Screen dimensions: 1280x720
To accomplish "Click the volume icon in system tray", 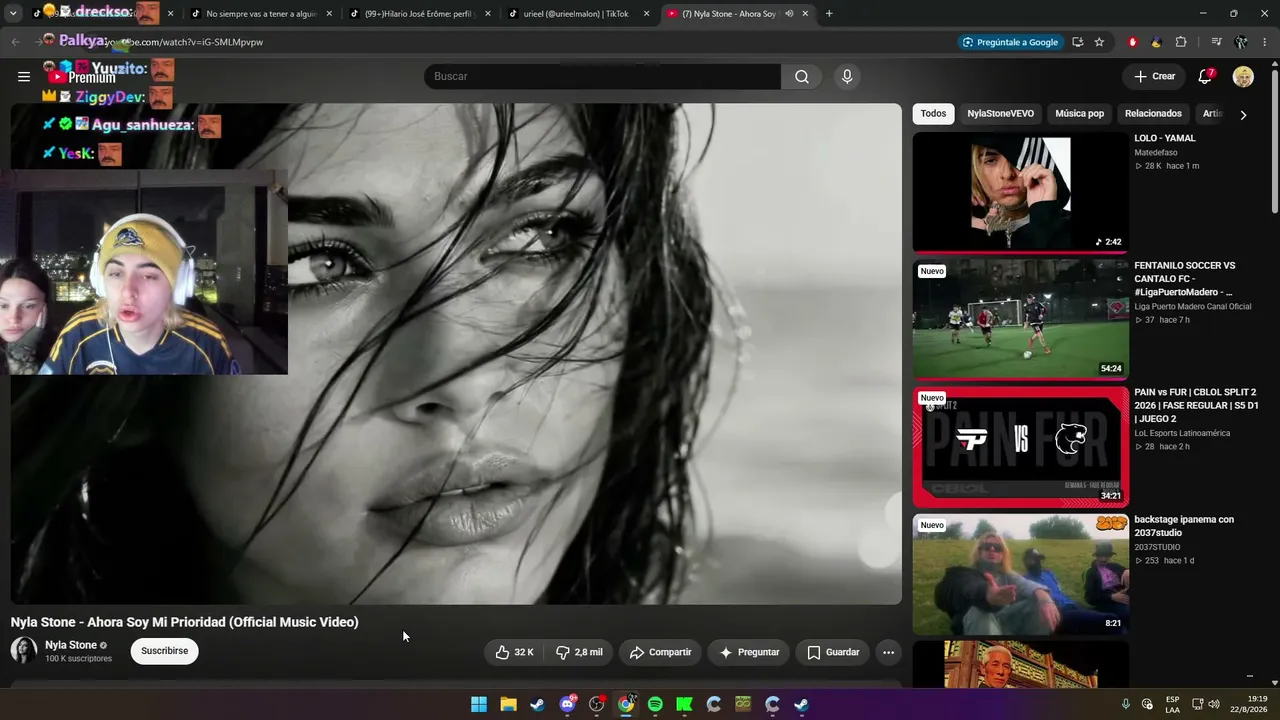I will point(1214,704).
